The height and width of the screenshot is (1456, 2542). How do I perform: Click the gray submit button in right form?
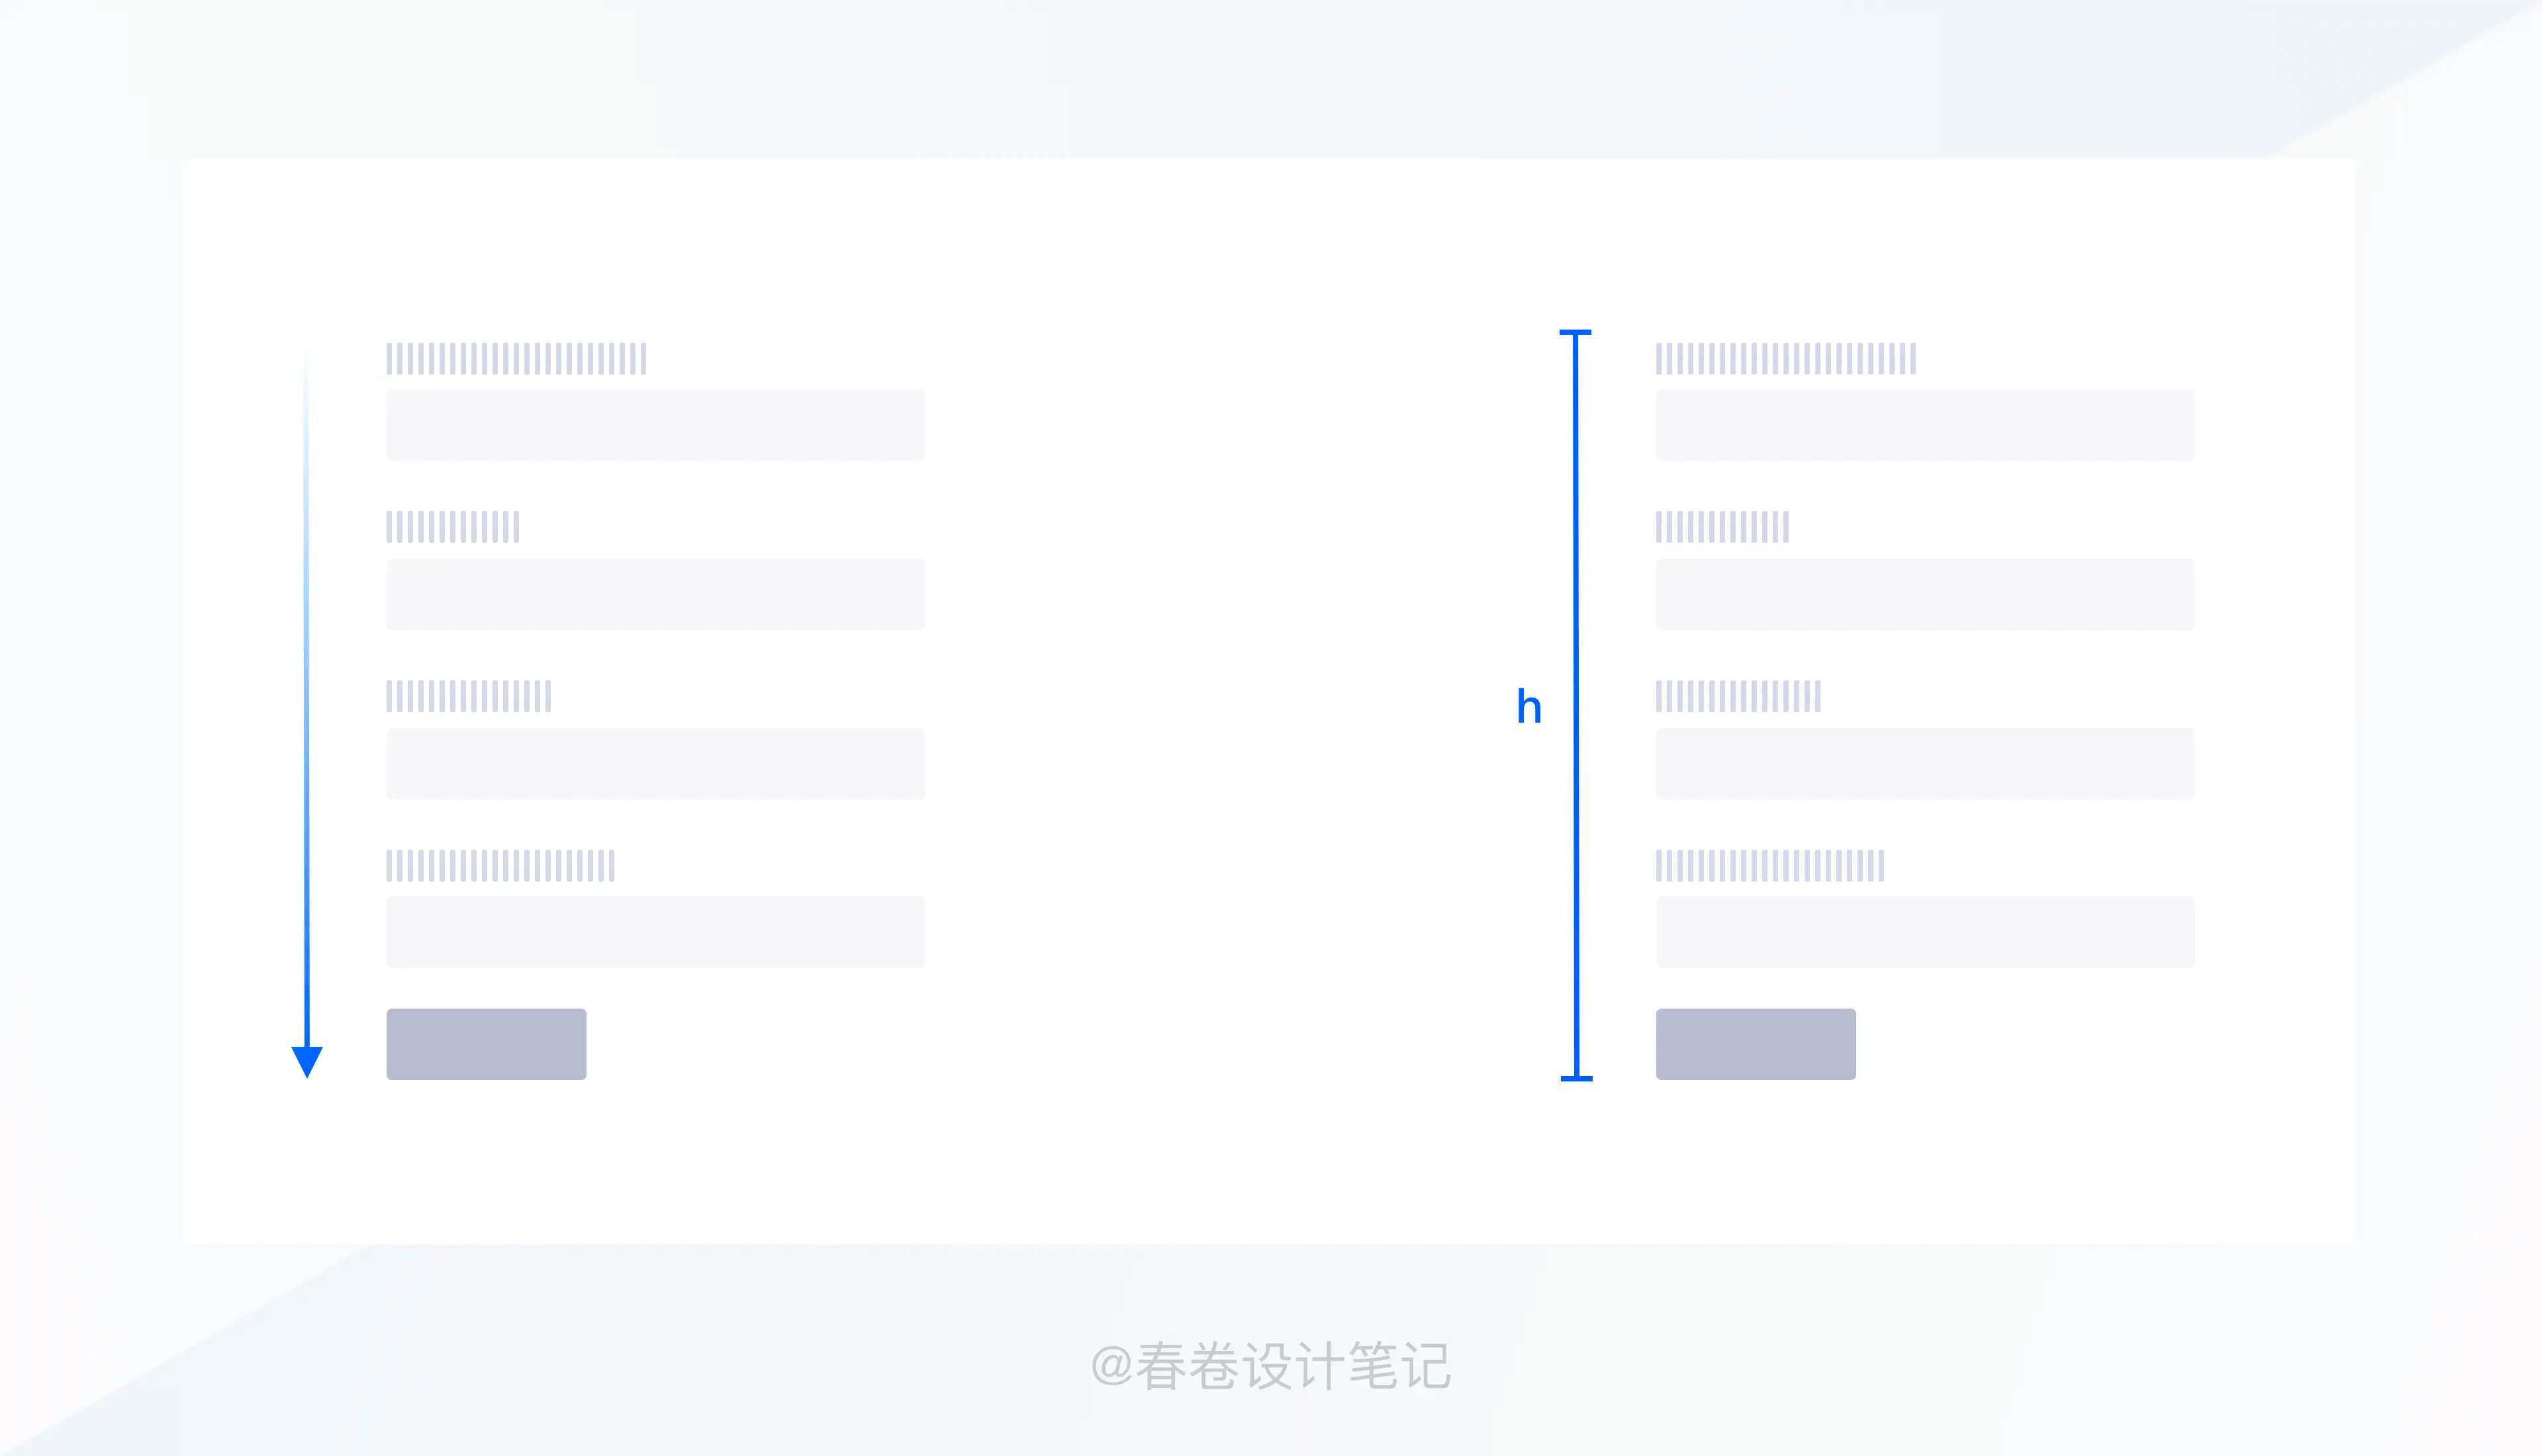click(1756, 1044)
